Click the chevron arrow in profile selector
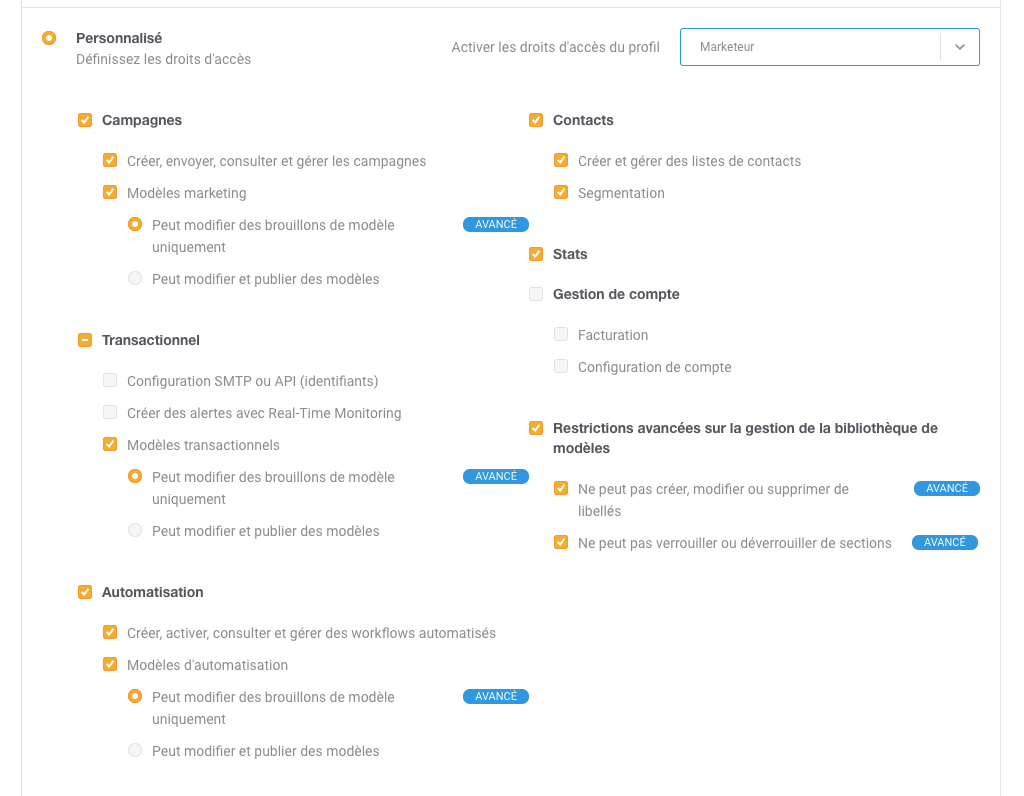This screenshot has height=796, width=1024. [959, 47]
